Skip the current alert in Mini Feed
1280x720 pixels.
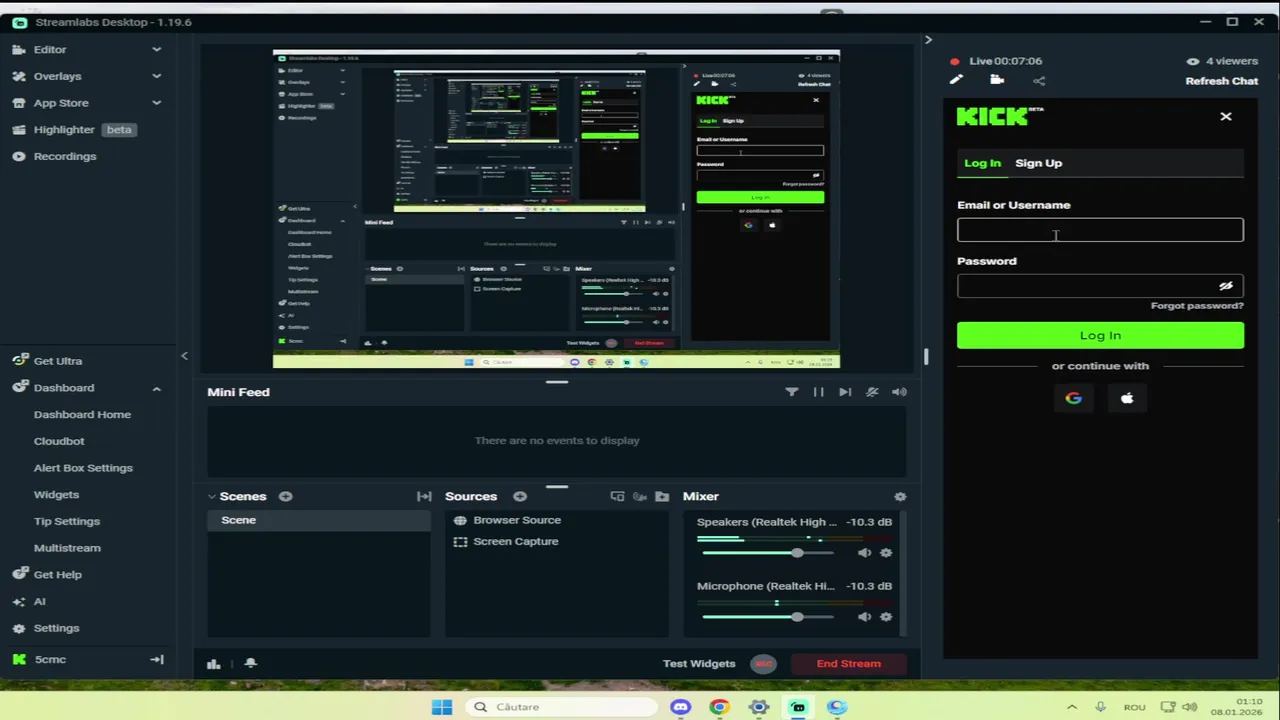coord(845,392)
